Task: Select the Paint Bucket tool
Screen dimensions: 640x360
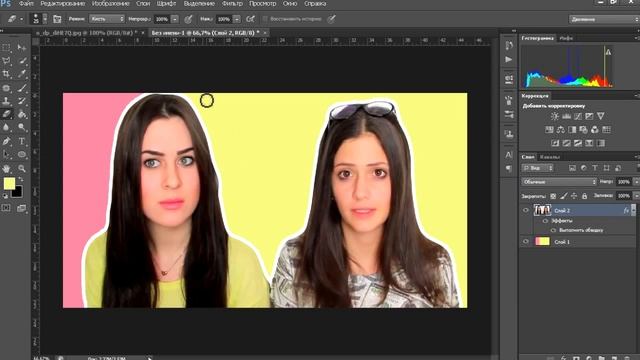Action: coord(22,114)
